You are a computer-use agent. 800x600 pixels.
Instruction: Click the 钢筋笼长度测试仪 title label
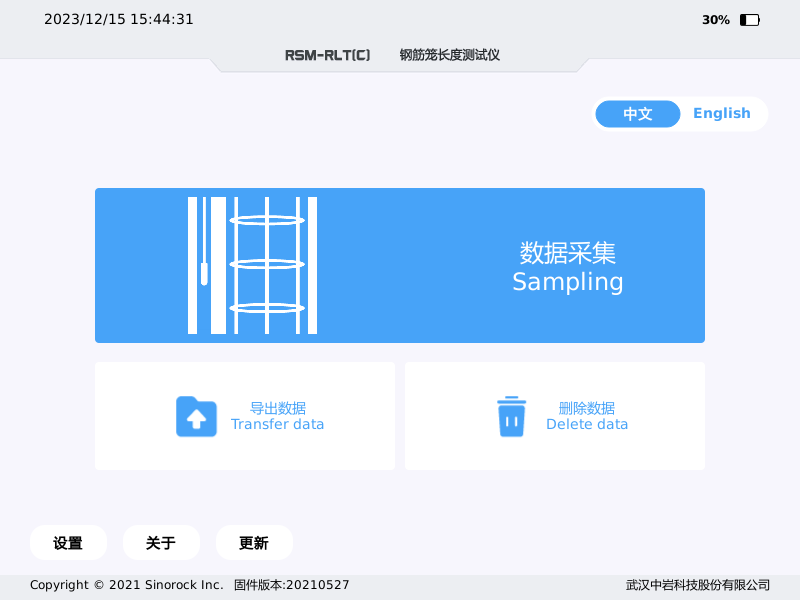point(449,55)
